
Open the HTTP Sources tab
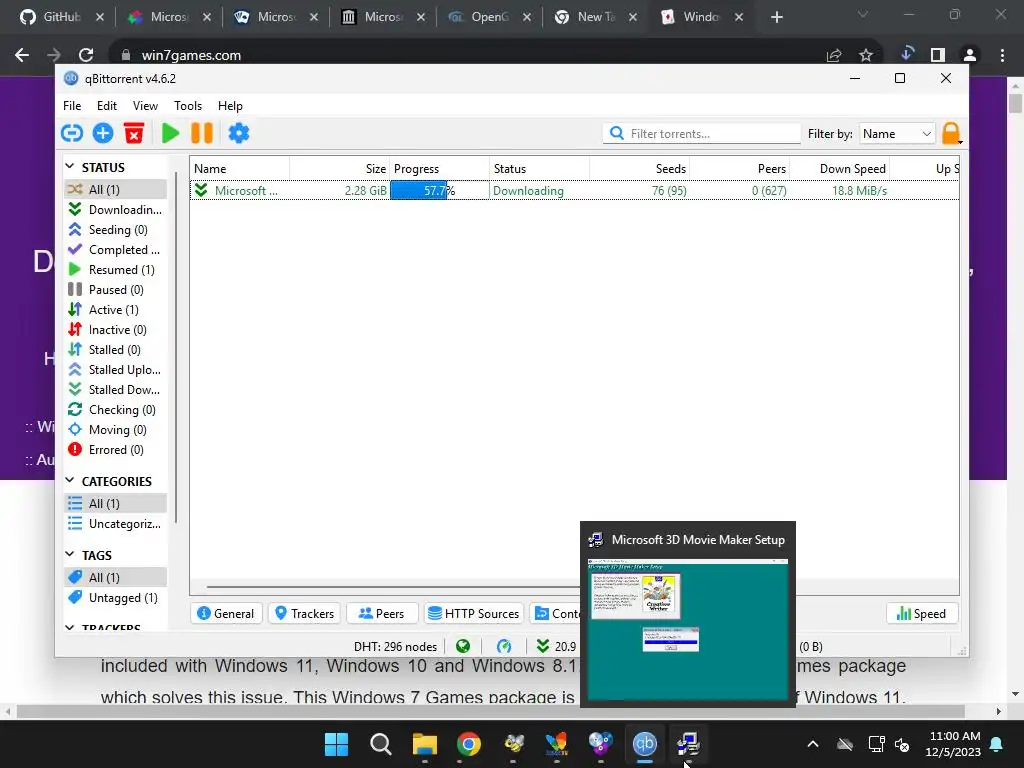coord(473,614)
